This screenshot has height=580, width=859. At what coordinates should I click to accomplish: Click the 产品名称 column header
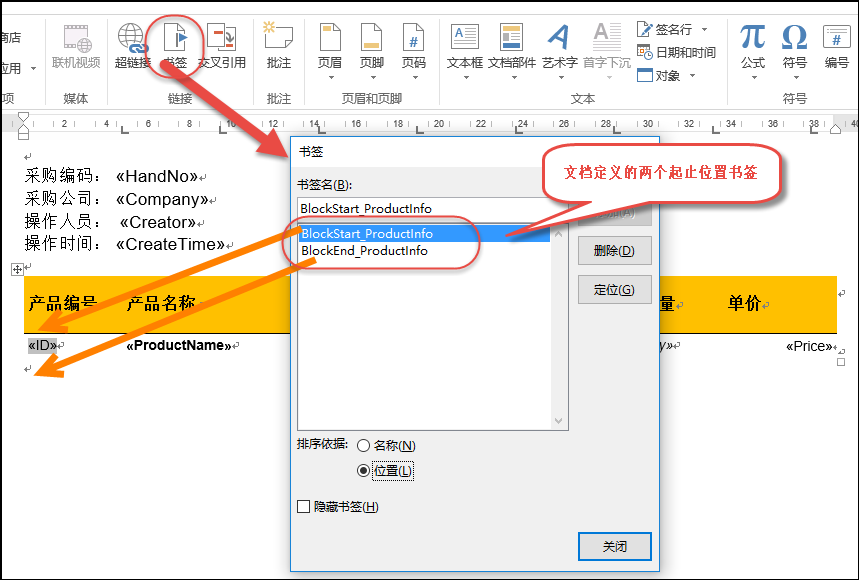(x=161, y=303)
